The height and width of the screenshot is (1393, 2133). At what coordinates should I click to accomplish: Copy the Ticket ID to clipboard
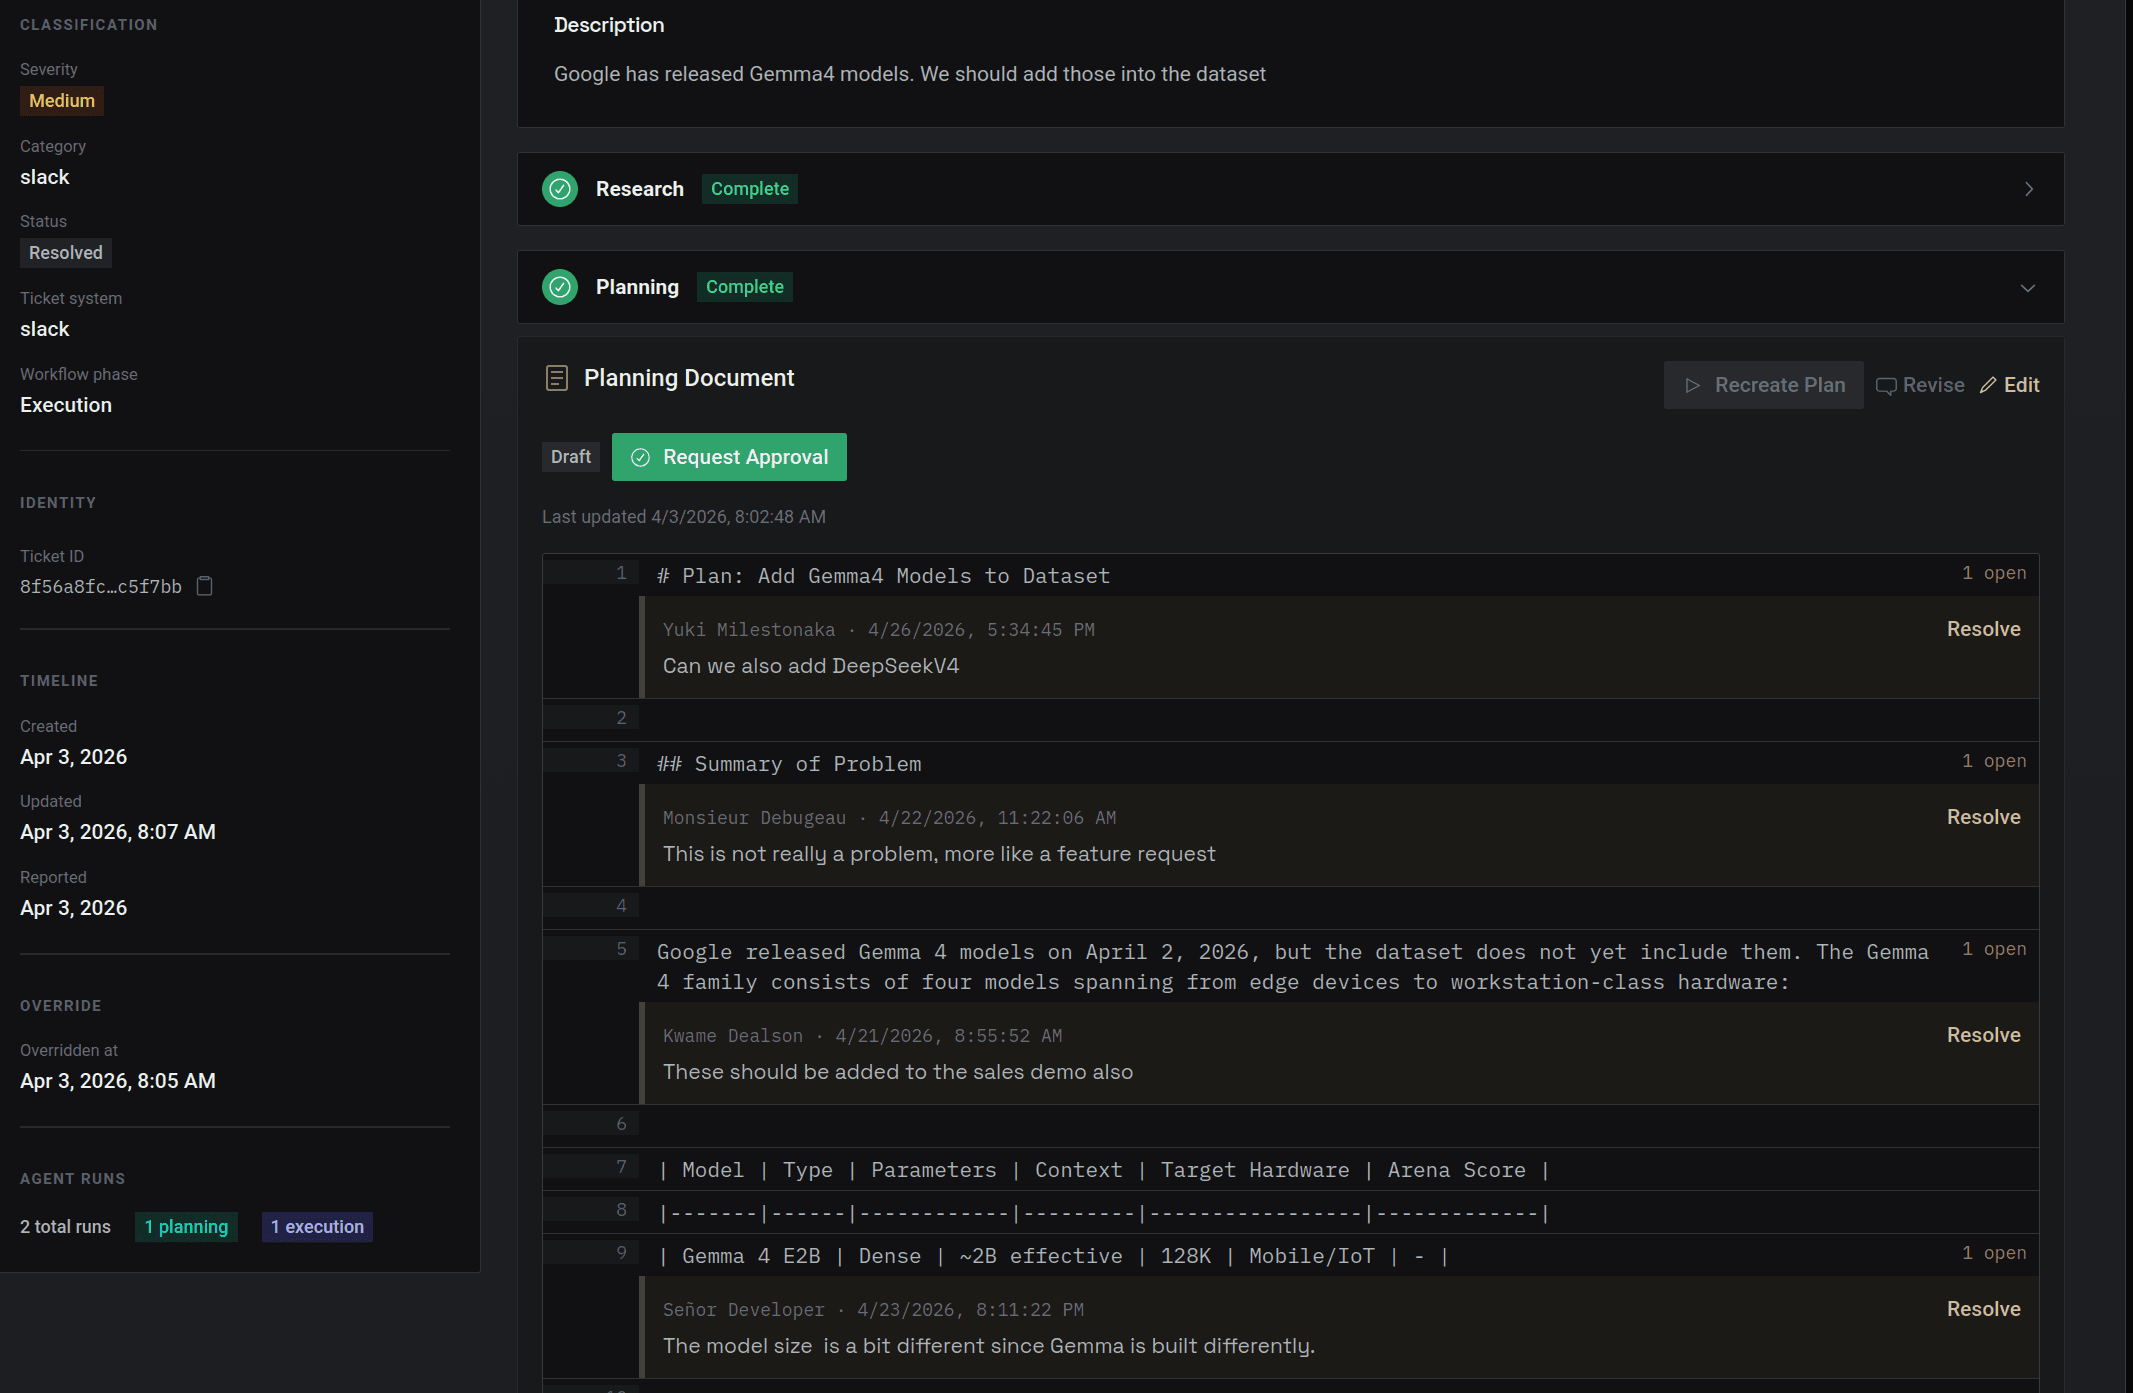[x=204, y=586]
